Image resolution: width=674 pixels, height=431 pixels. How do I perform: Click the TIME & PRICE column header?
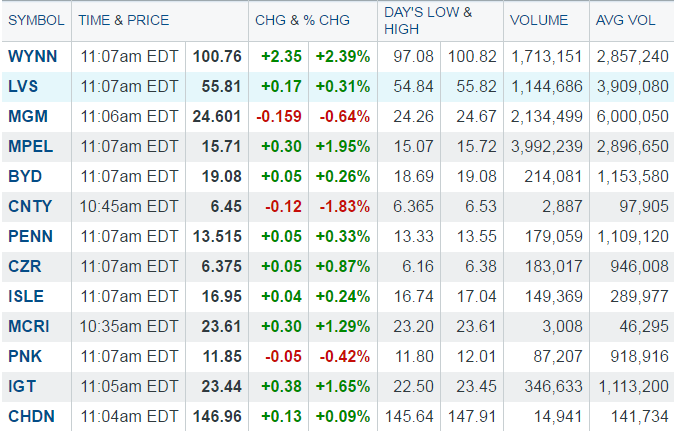(123, 20)
